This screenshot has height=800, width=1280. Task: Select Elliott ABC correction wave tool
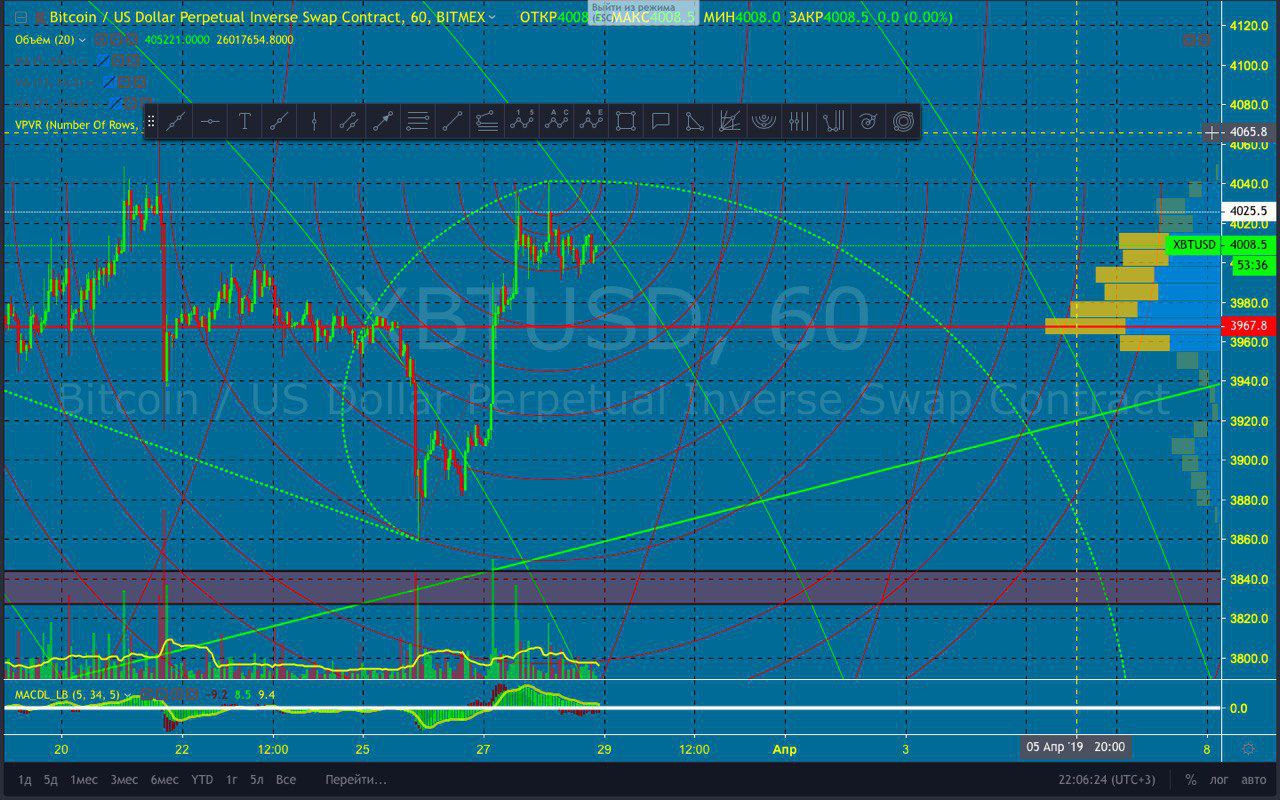click(556, 122)
